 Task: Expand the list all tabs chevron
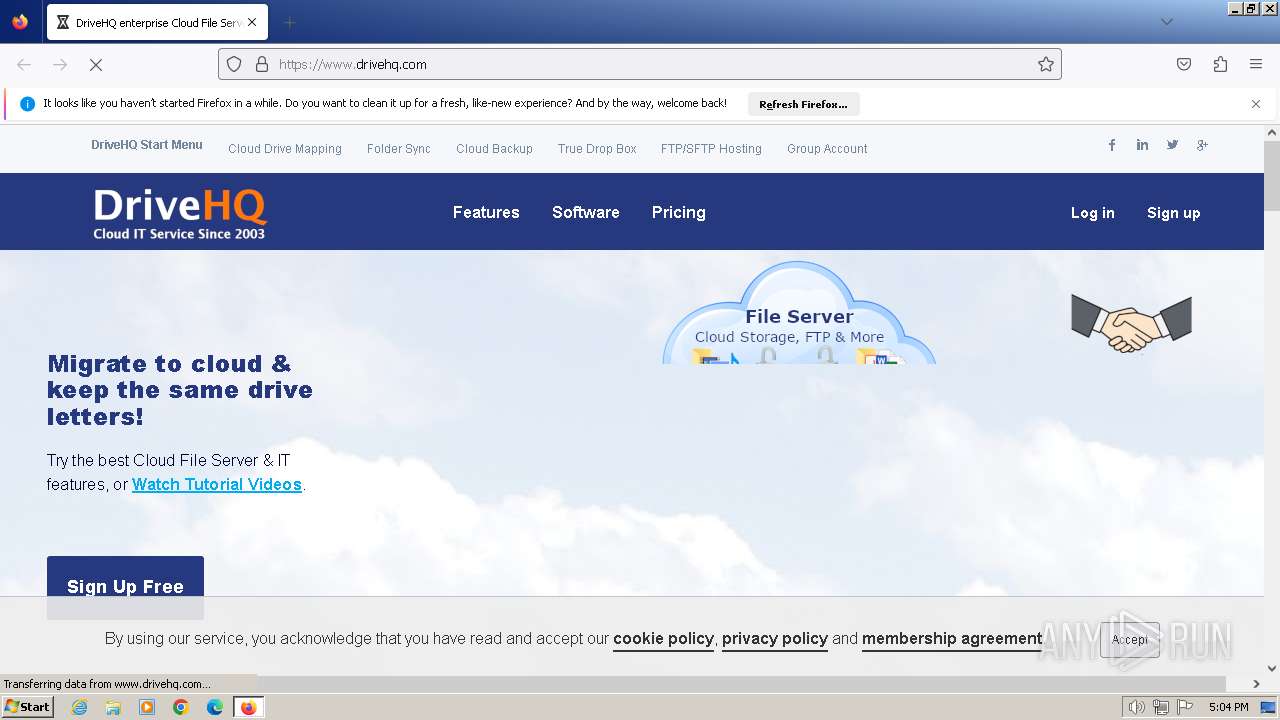1166,22
